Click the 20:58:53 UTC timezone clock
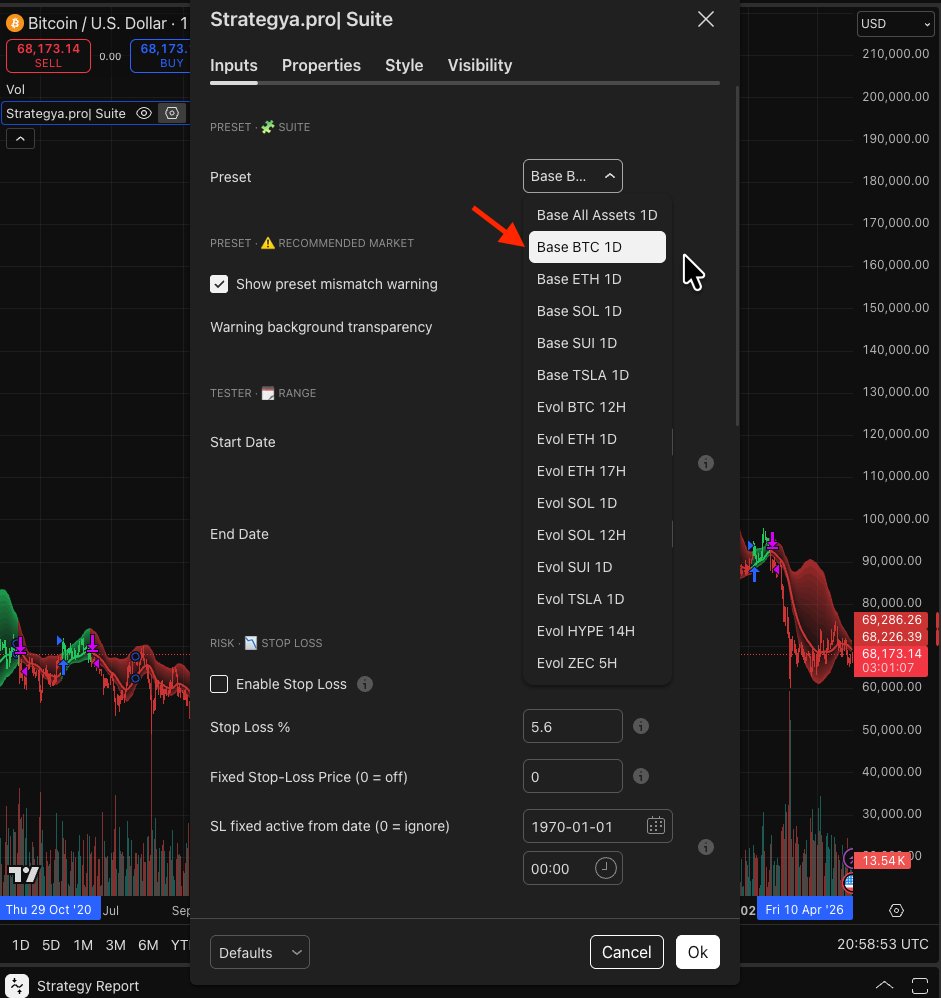The width and height of the screenshot is (941, 998). [882, 944]
